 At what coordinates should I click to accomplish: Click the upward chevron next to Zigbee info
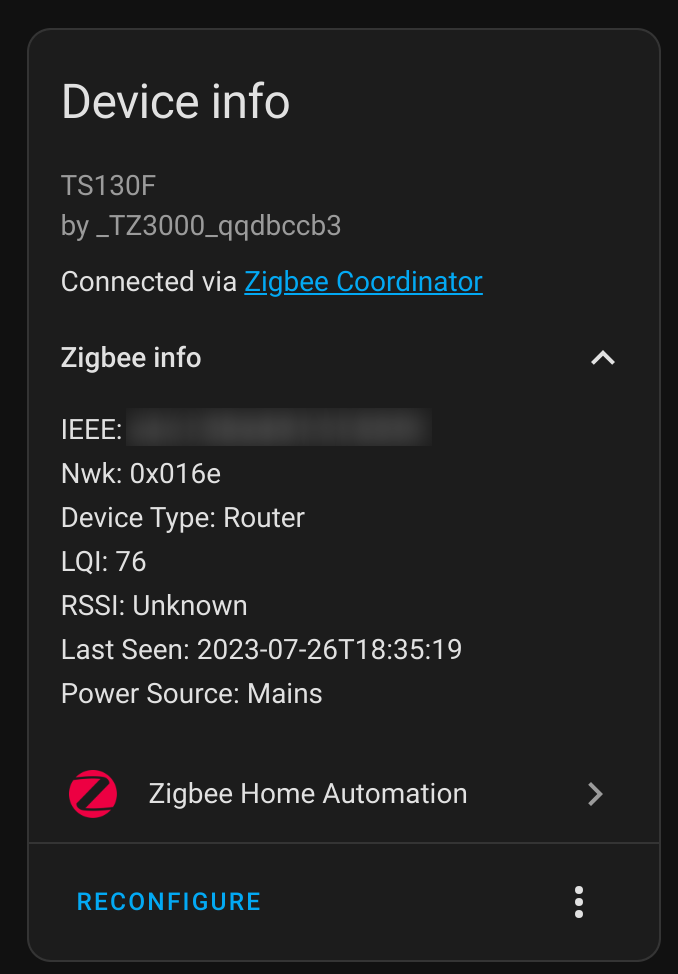(x=603, y=357)
